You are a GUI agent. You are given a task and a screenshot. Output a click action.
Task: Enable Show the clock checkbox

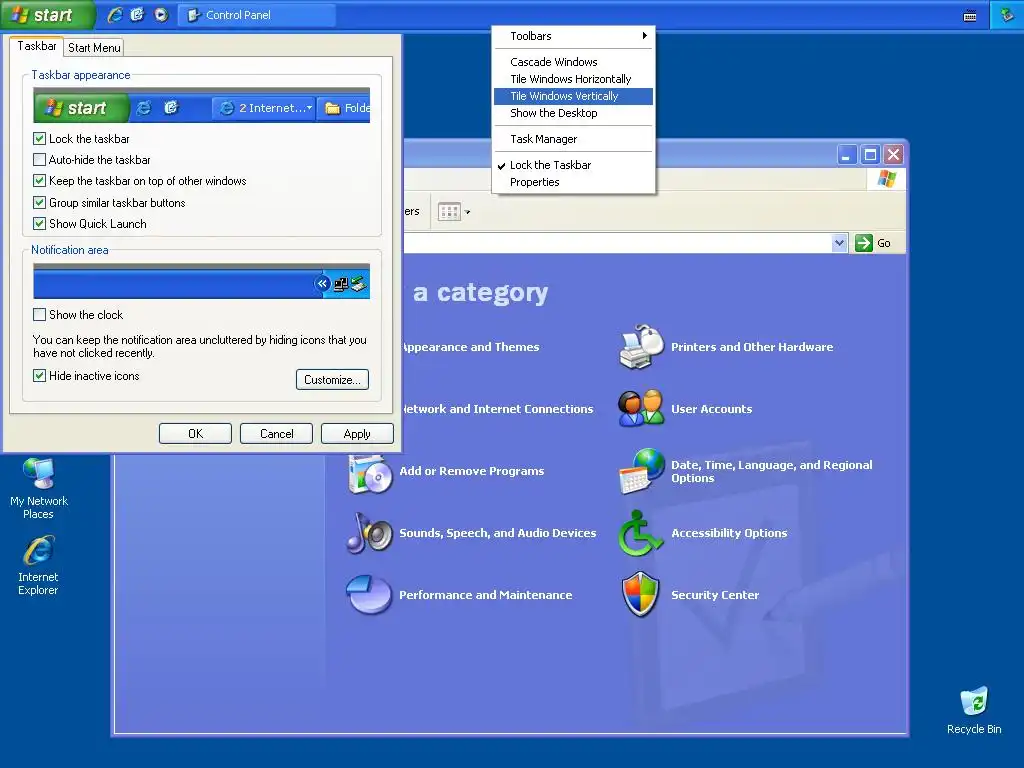[x=39, y=315]
